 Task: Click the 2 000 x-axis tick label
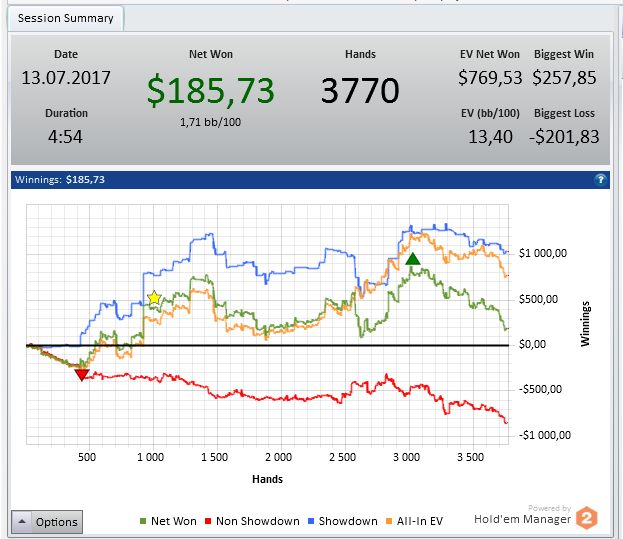pyautogui.click(x=278, y=457)
